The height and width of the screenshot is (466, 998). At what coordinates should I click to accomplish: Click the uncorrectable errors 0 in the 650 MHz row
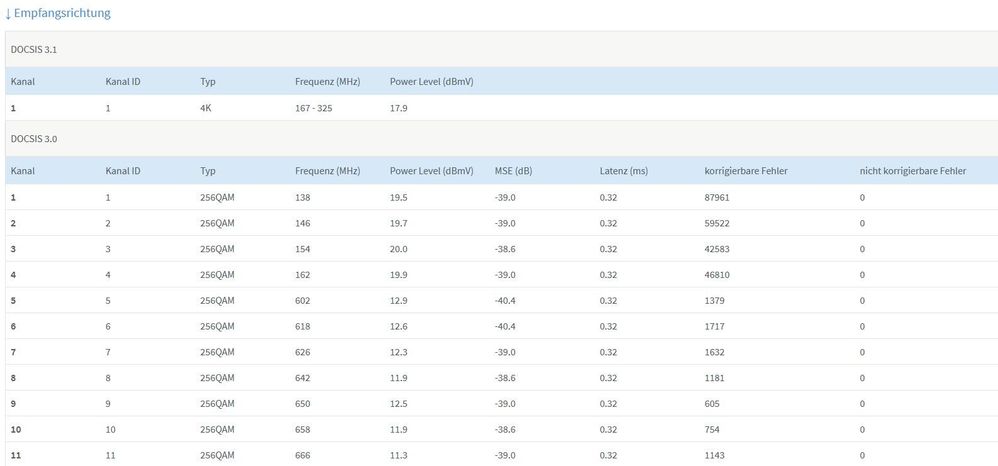point(862,404)
